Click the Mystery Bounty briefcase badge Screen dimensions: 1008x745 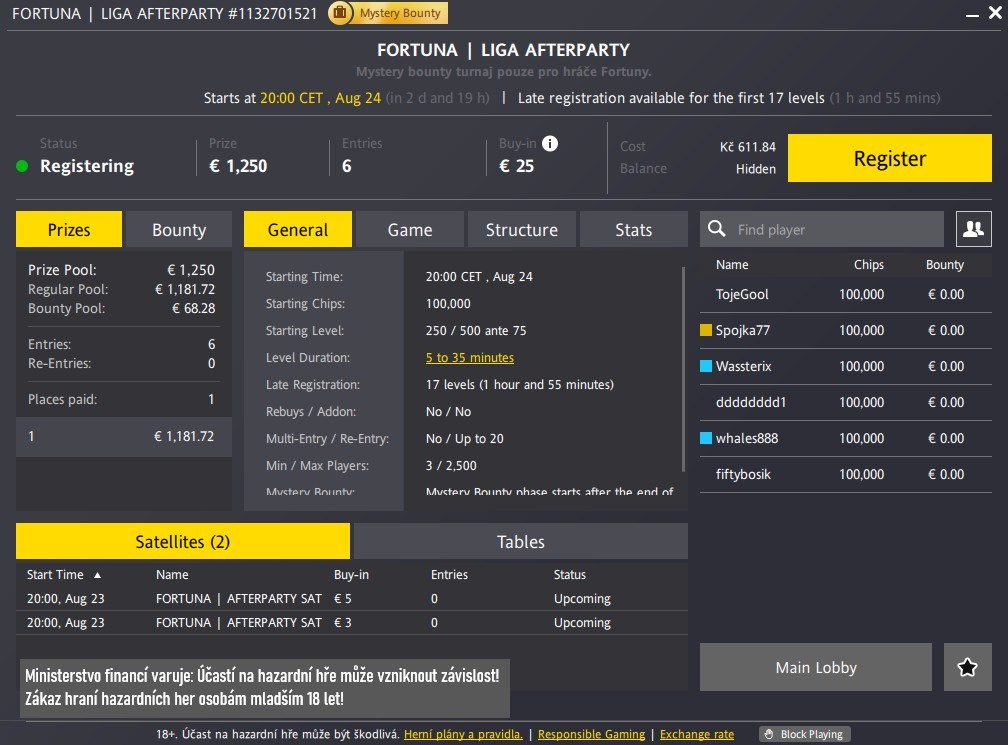coord(341,13)
